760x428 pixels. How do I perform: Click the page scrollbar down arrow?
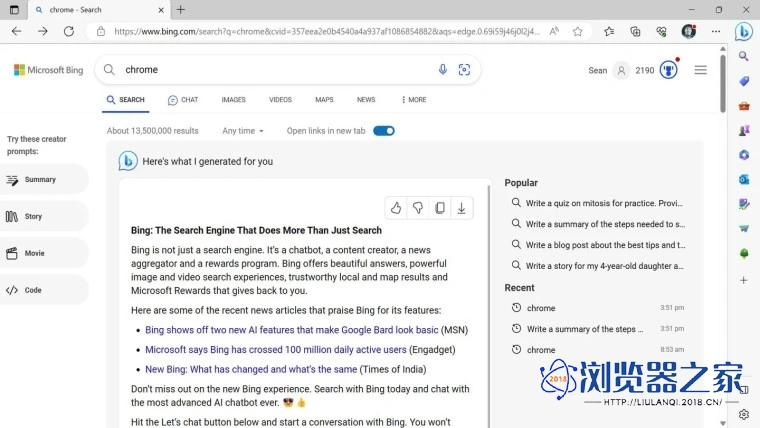pyautogui.click(x=723, y=423)
